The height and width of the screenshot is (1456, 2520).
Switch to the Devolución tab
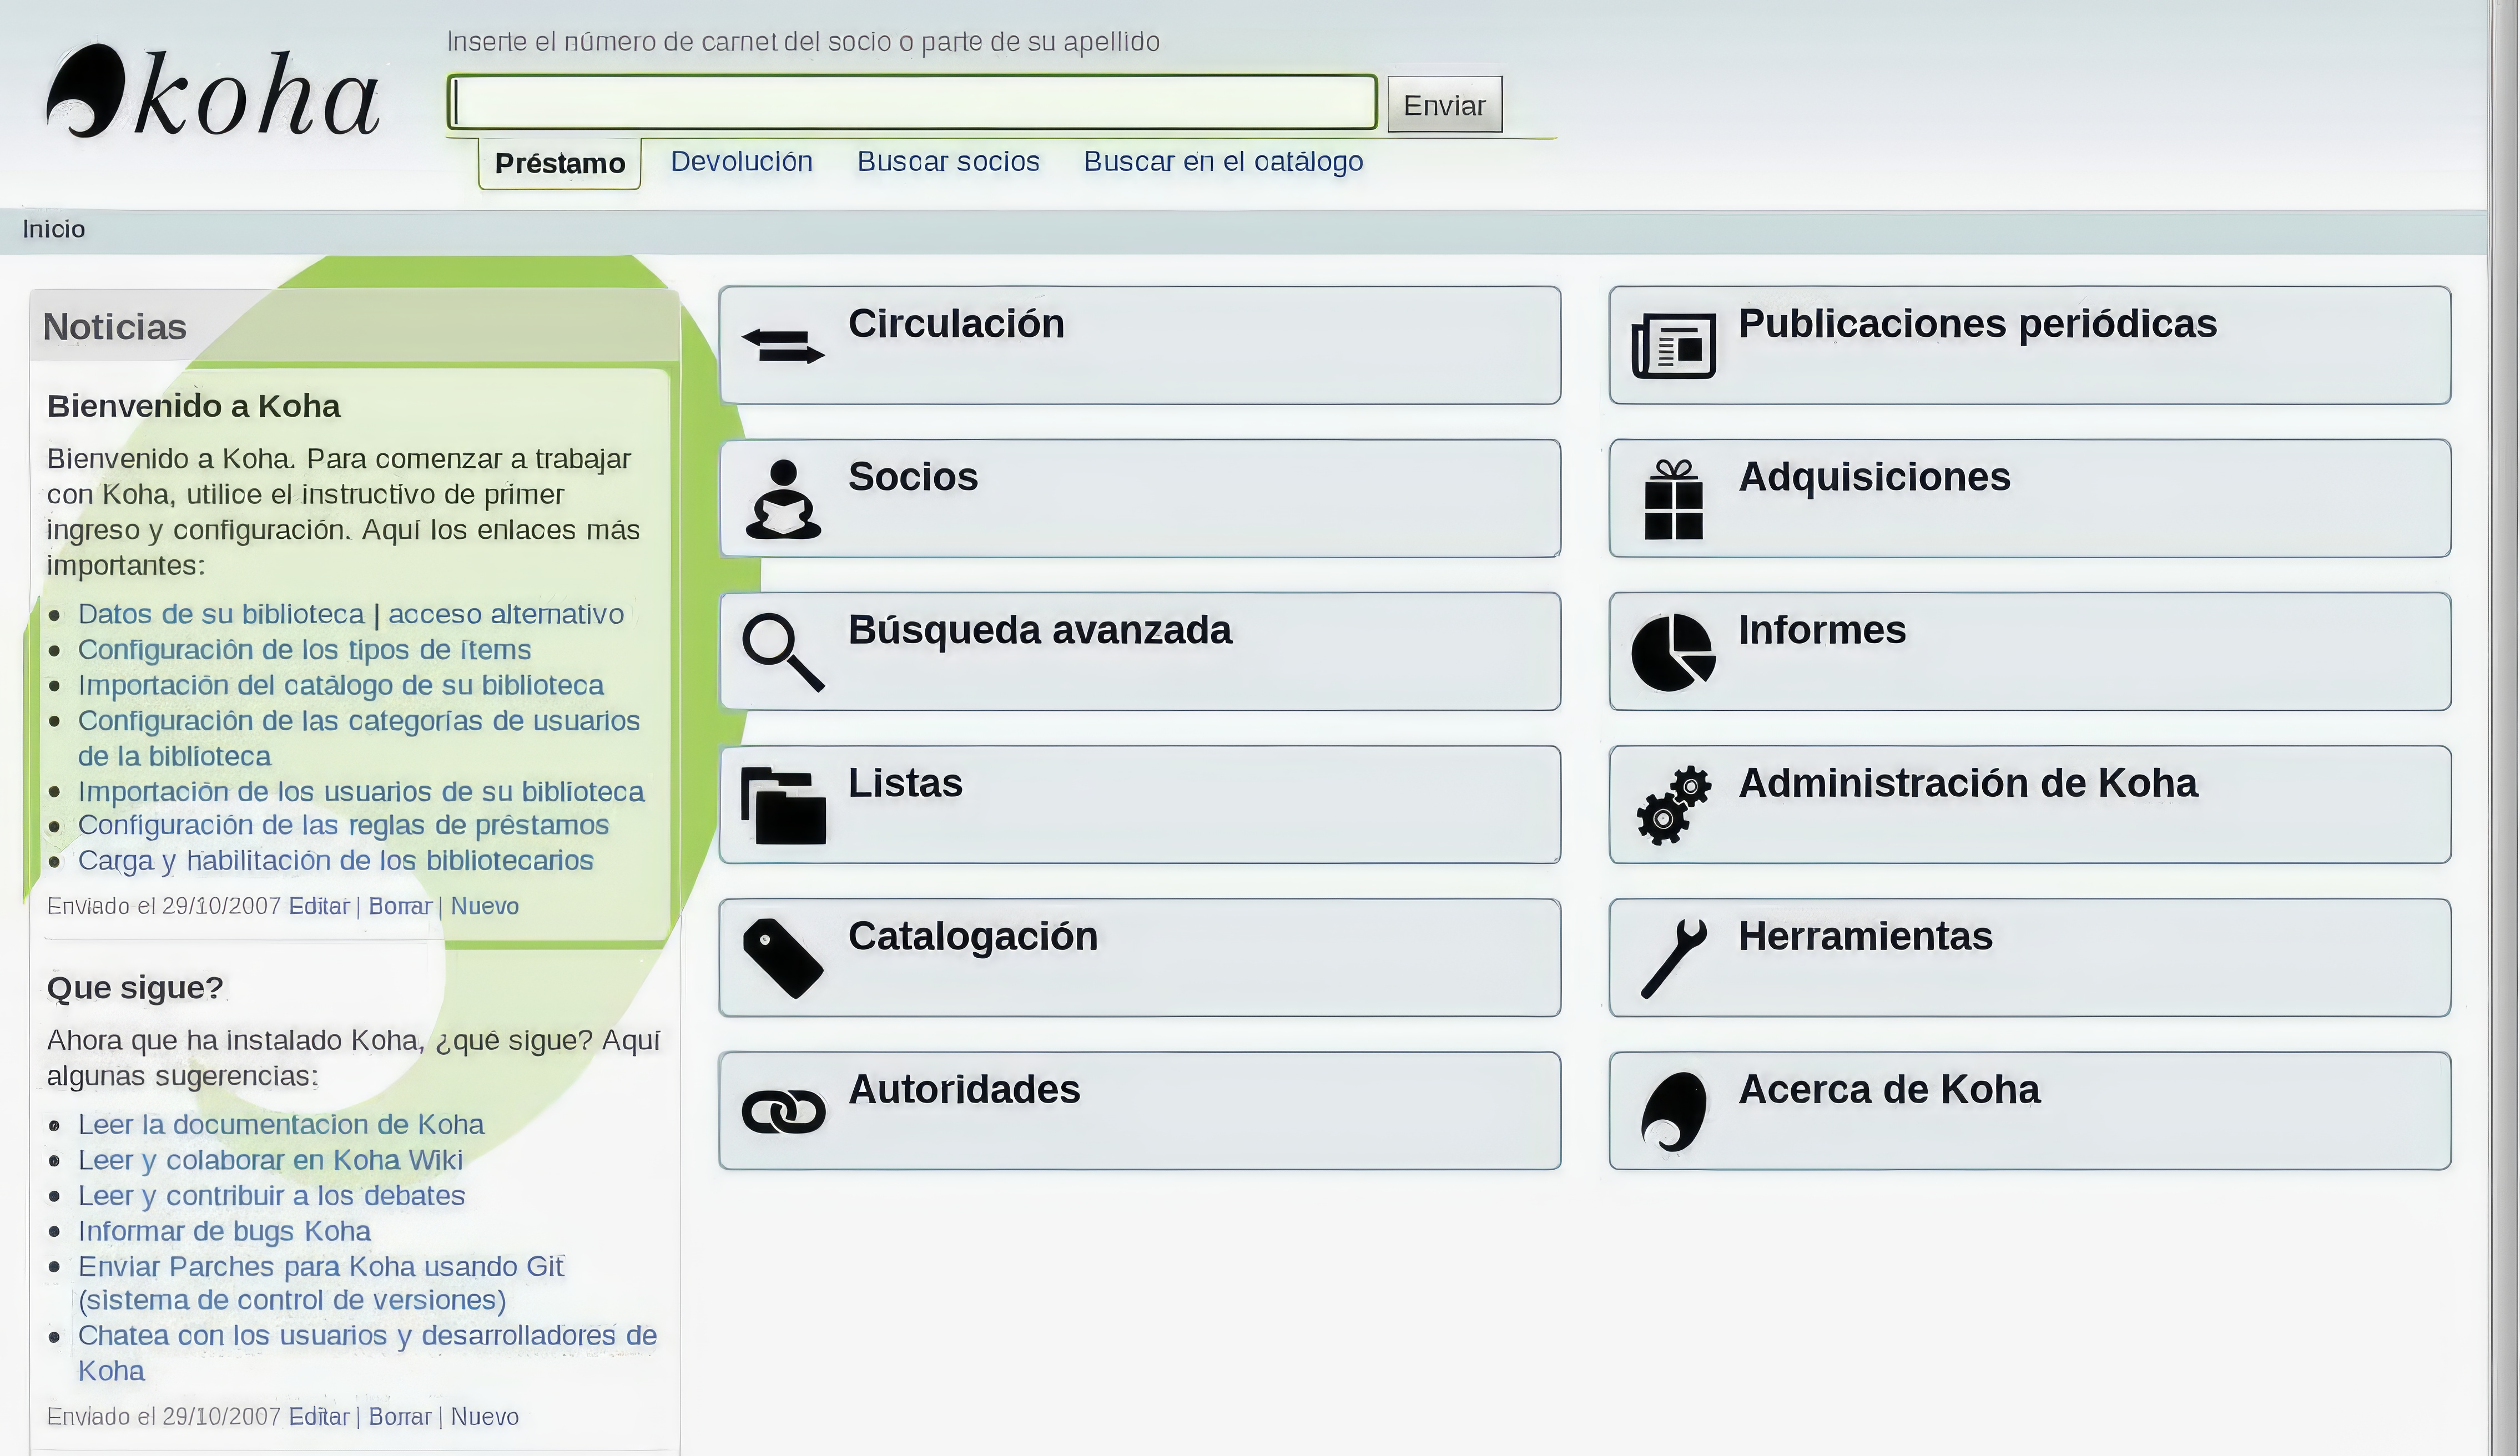(x=741, y=162)
